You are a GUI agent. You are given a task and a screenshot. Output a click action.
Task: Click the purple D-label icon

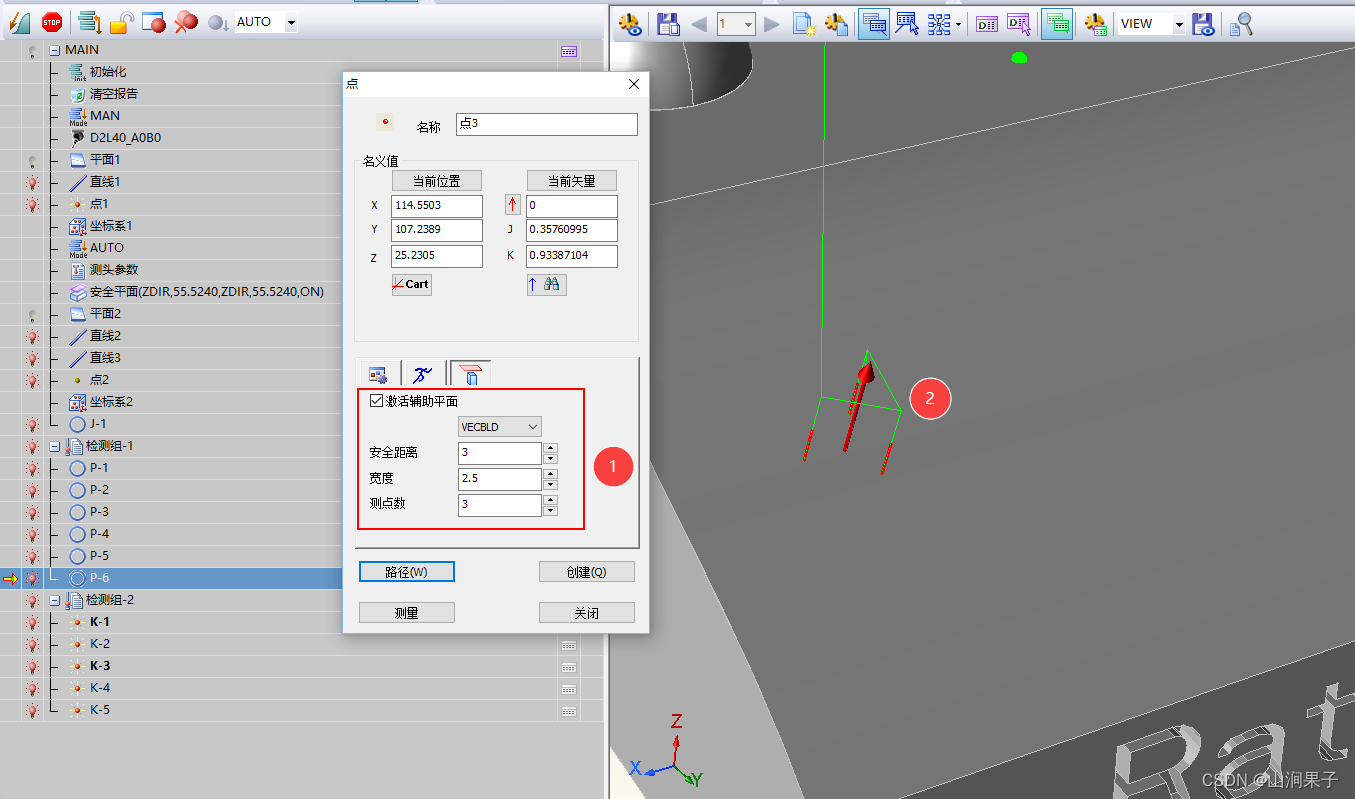987,24
